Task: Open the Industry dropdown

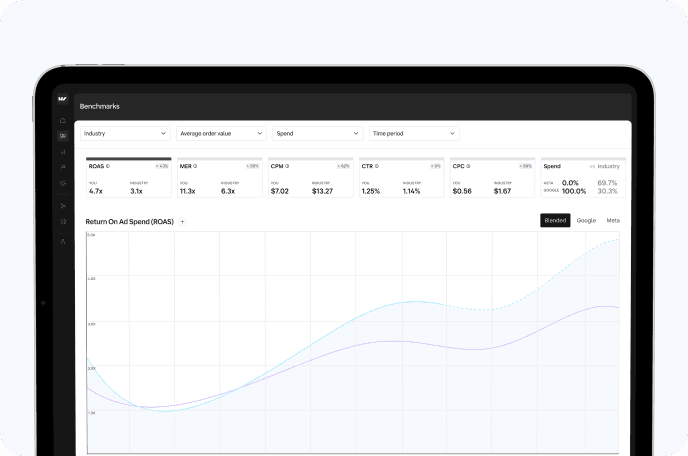Action: click(125, 133)
